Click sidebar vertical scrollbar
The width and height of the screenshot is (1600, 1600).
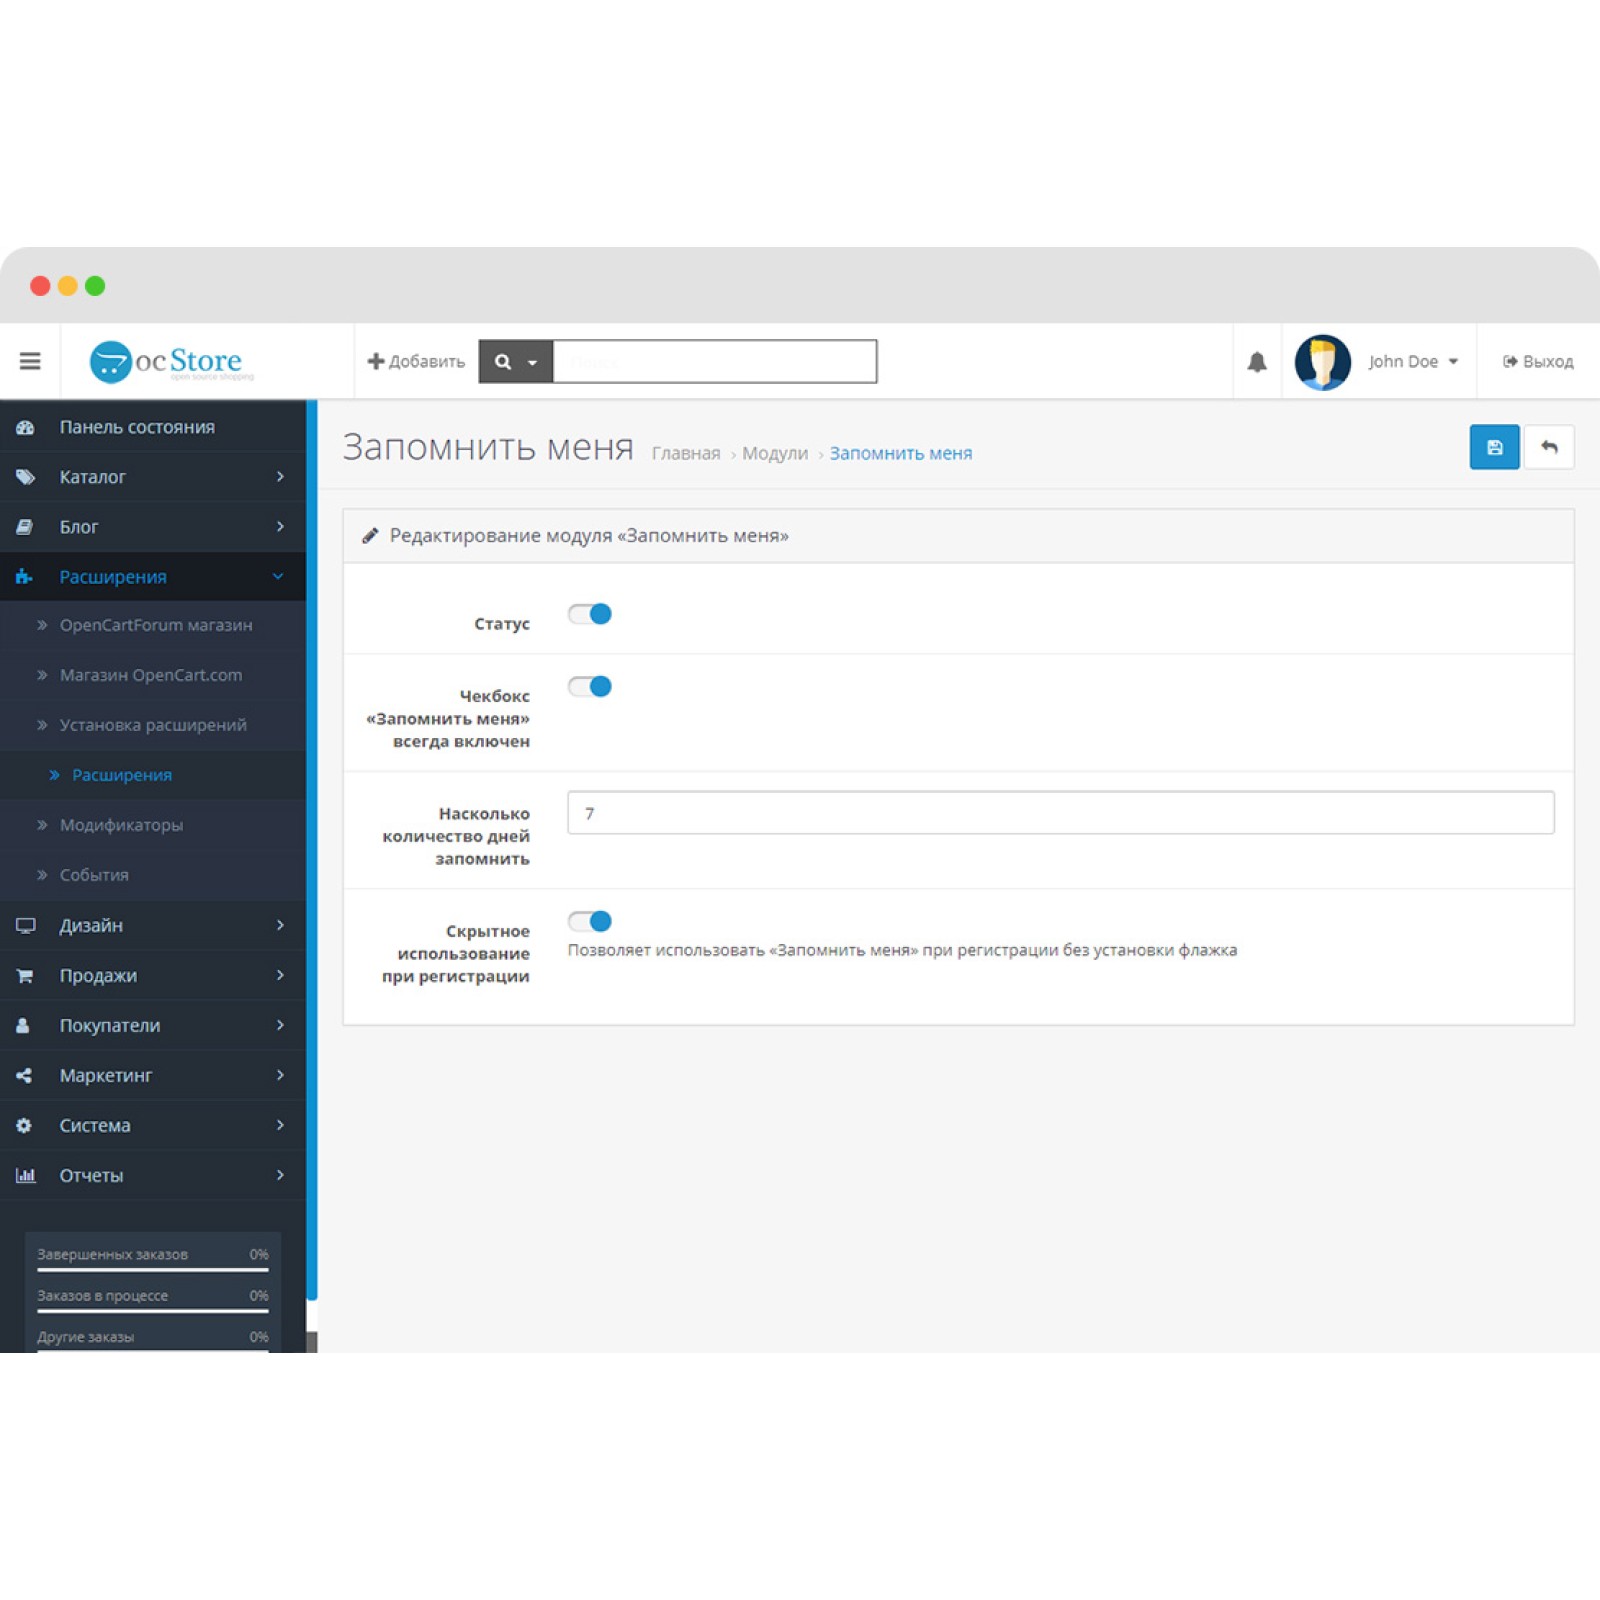coord(312,850)
